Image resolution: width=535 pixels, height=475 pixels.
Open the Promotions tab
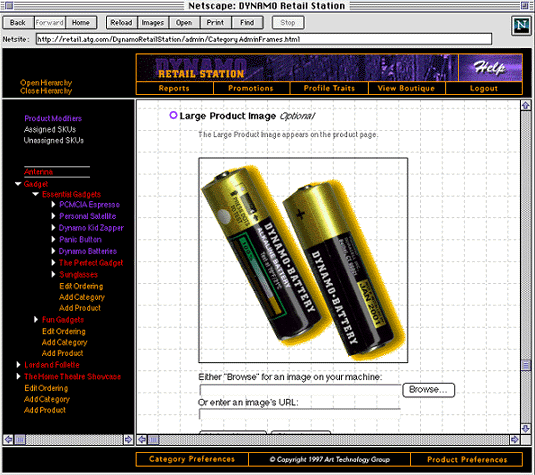pyautogui.click(x=251, y=88)
